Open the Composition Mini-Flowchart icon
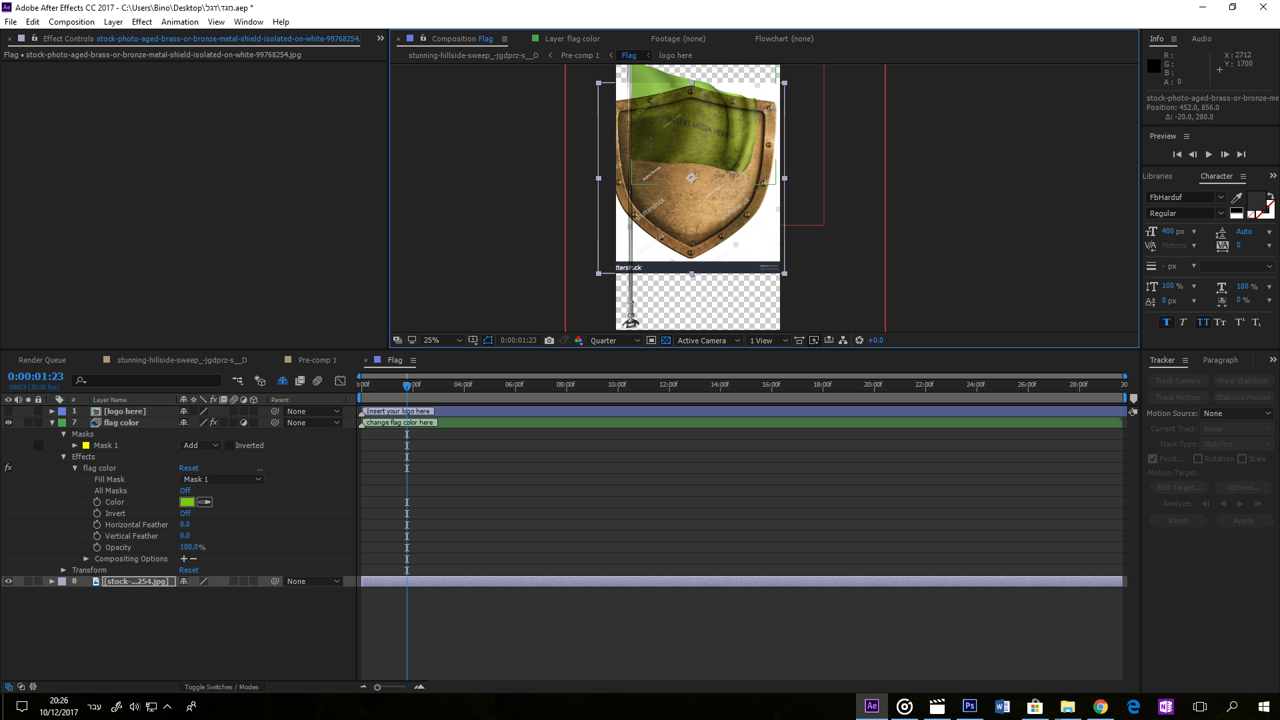Image resolution: width=1280 pixels, height=720 pixels. click(238, 381)
